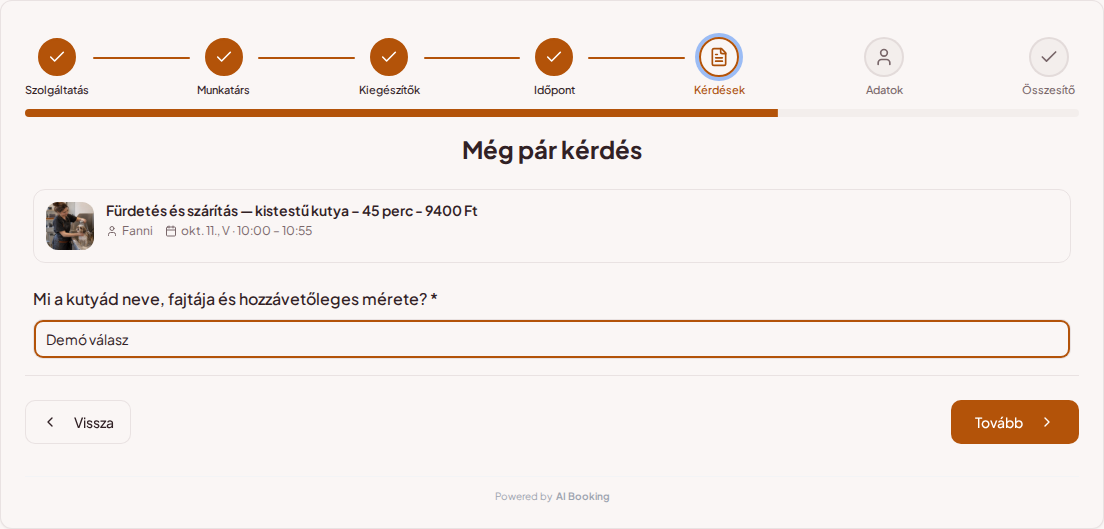1104x529 pixels.
Task: Select the Kérdések step label
Action: pyautogui.click(x=719, y=90)
